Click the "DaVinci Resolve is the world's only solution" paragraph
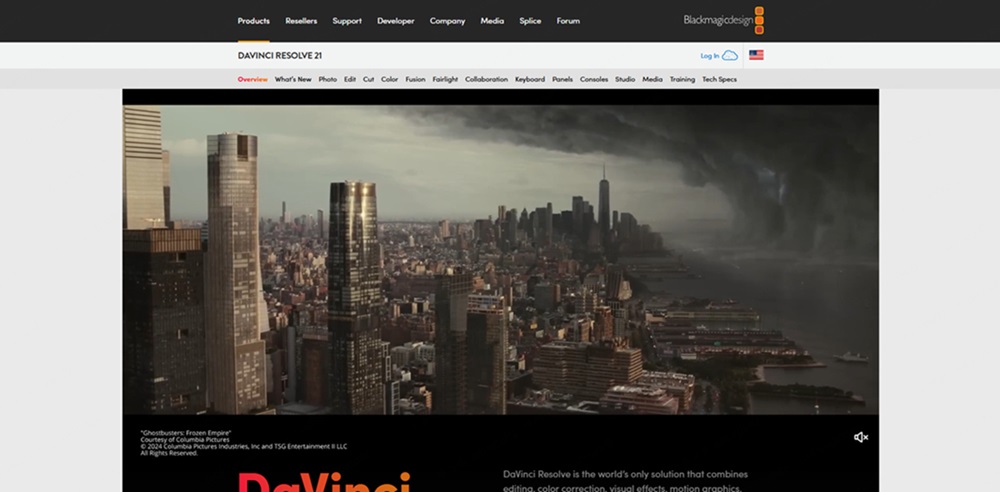The width and height of the screenshot is (1000, 492). tap(625, 481)
